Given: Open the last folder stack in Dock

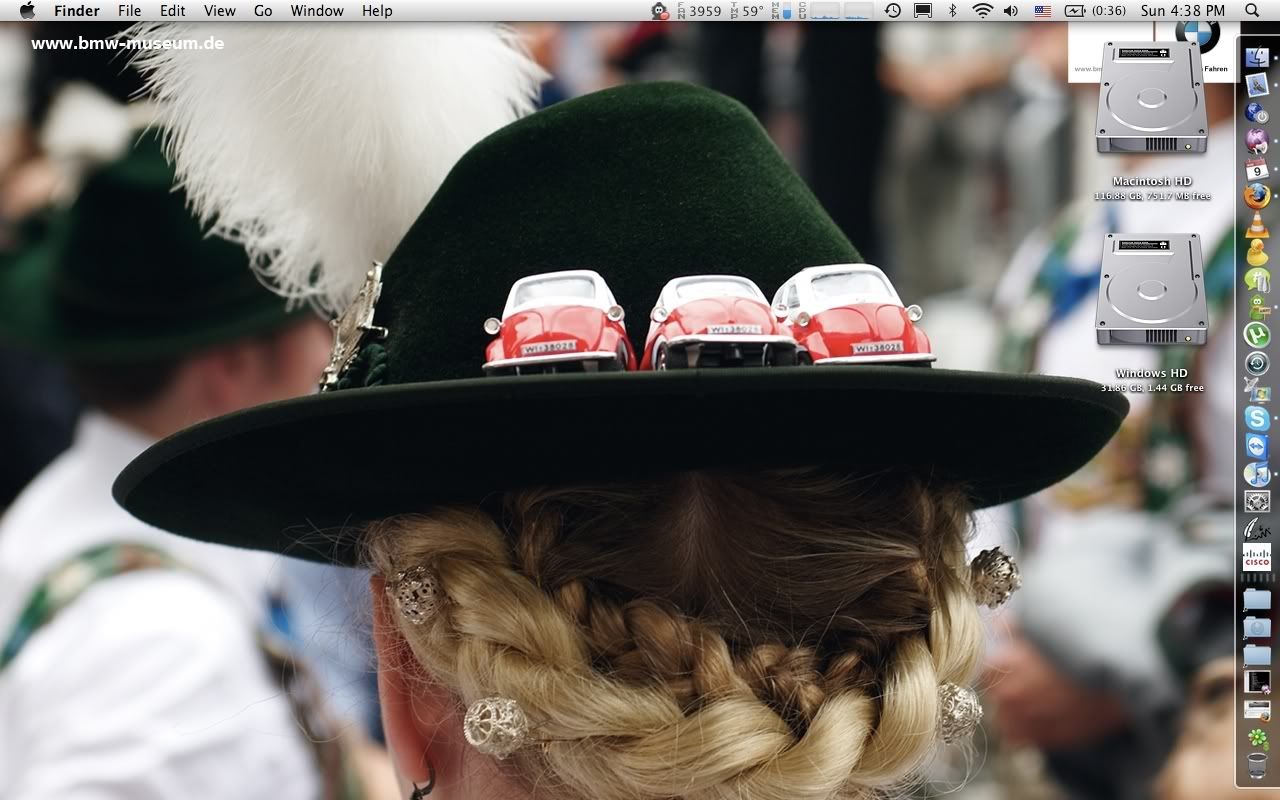Looking at the screenshot, I should (1257, 655).
